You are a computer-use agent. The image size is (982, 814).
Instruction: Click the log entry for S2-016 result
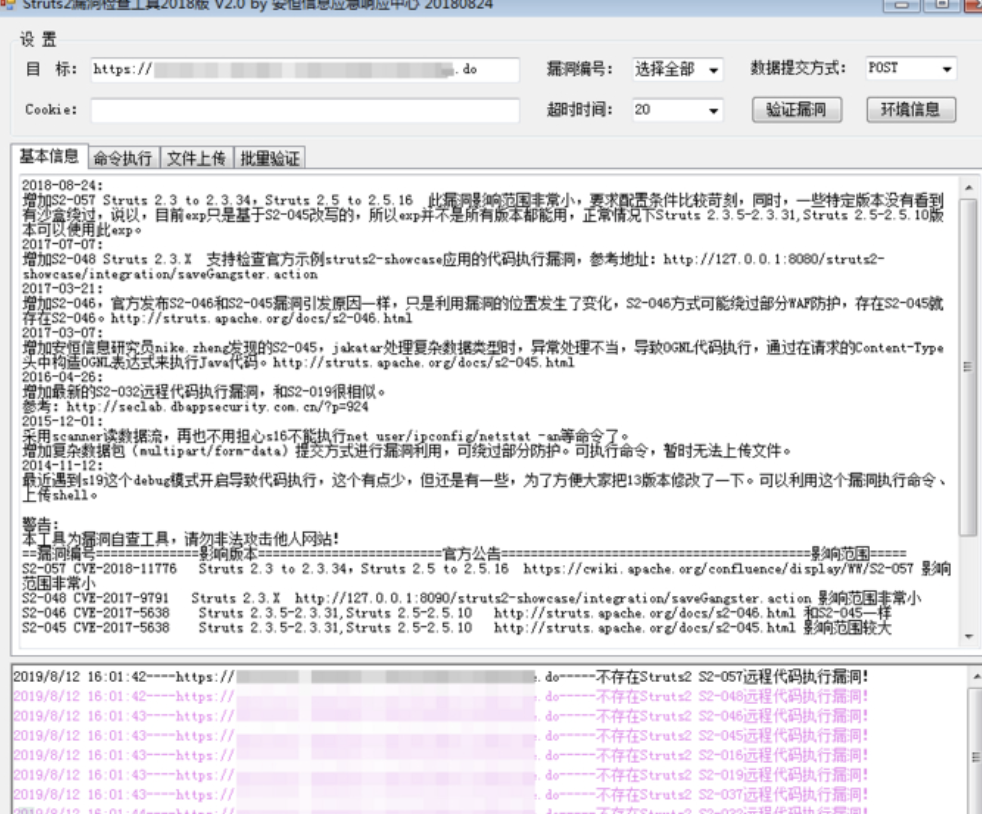[x=441, y=755]
